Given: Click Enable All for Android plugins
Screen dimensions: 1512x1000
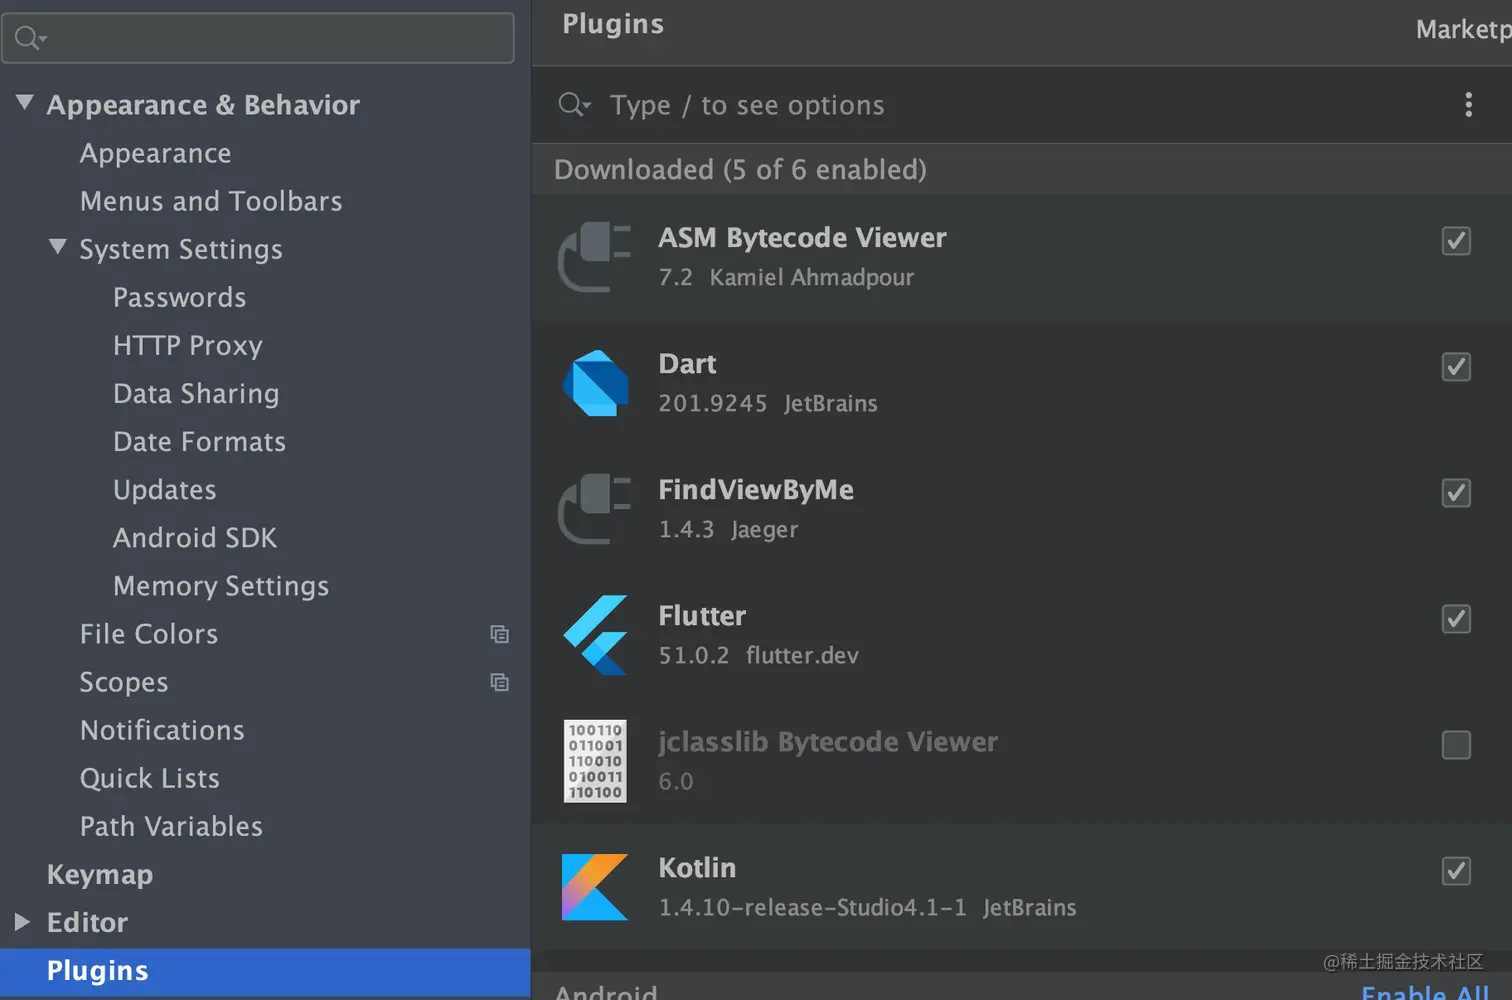Looking at the screenshot, I should point(1425,992).
